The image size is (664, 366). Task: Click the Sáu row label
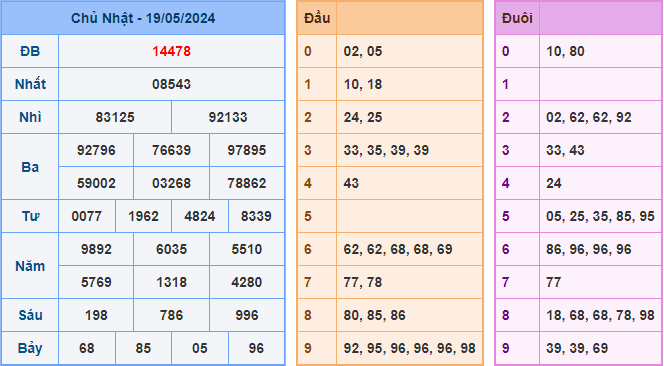pos(30,316)
